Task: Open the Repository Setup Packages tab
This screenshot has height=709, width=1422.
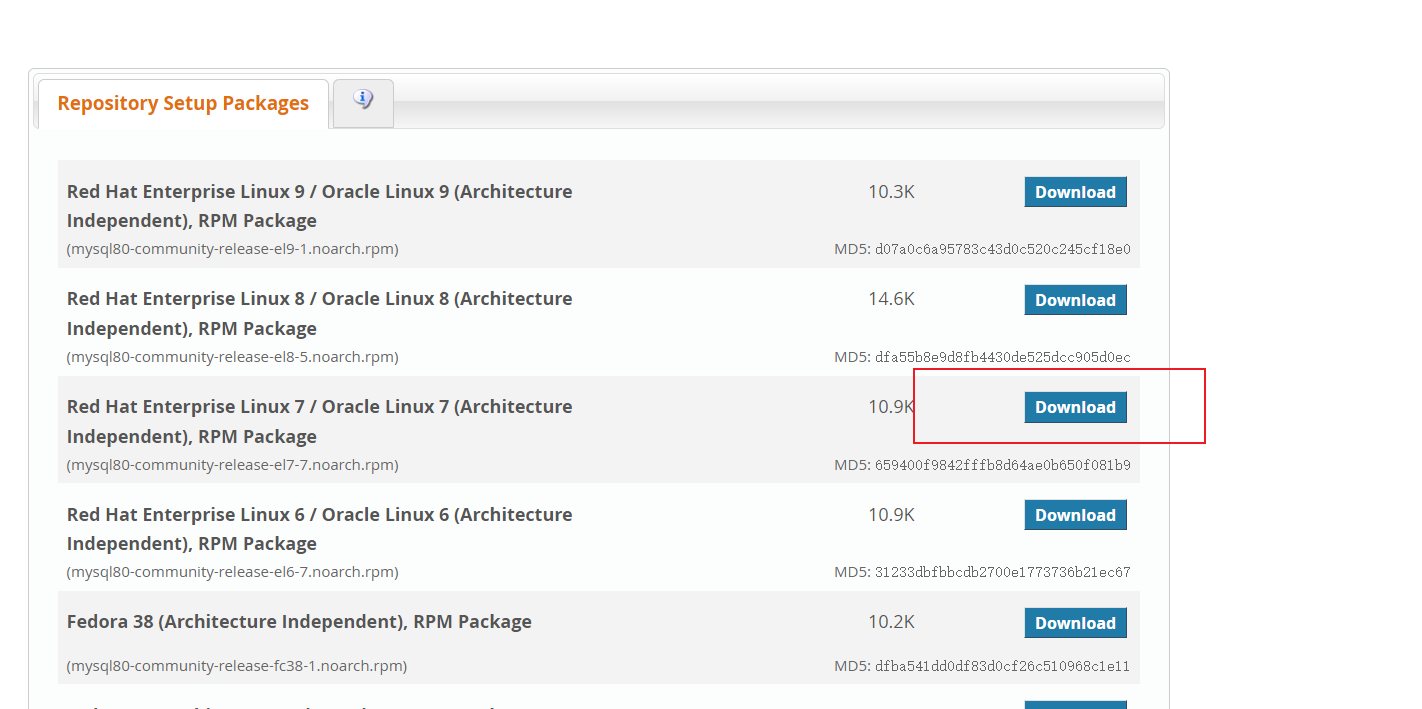Action: (x=183, y=104)
